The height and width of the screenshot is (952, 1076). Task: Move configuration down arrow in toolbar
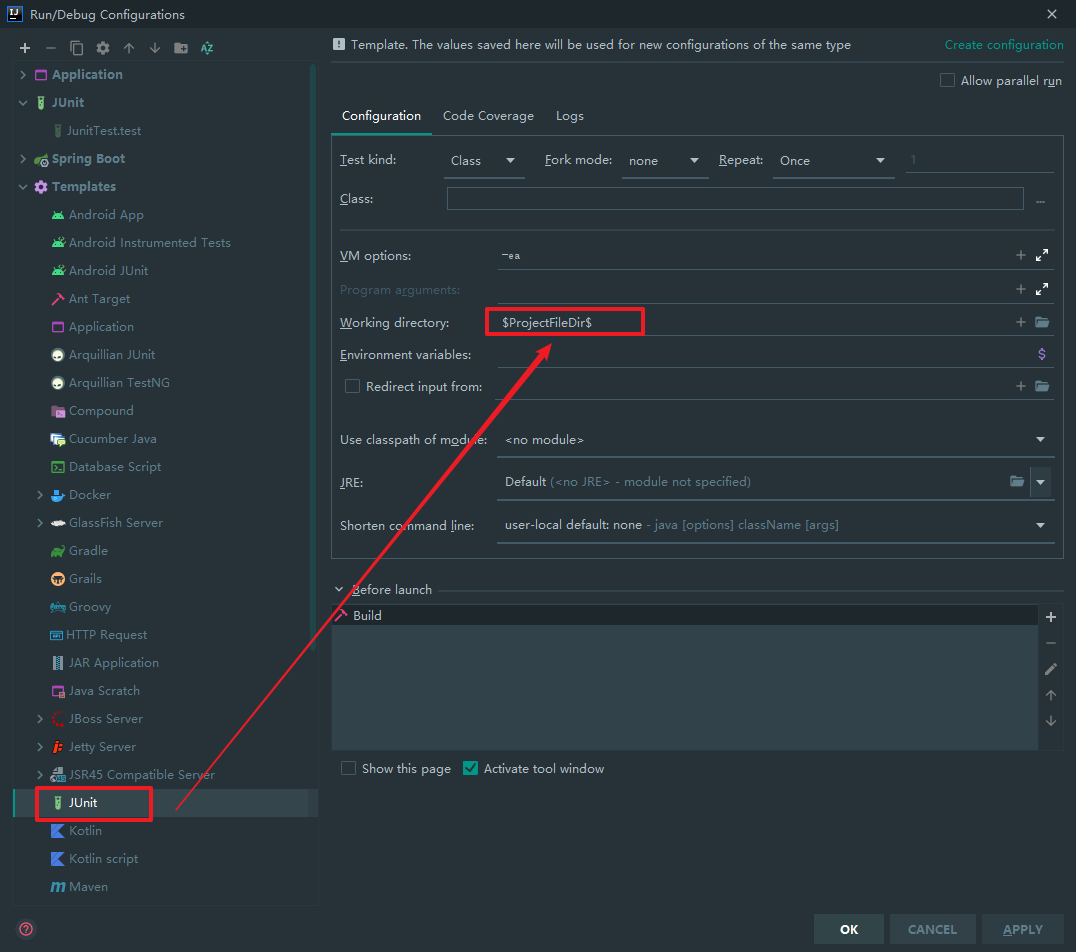[155, 48]
